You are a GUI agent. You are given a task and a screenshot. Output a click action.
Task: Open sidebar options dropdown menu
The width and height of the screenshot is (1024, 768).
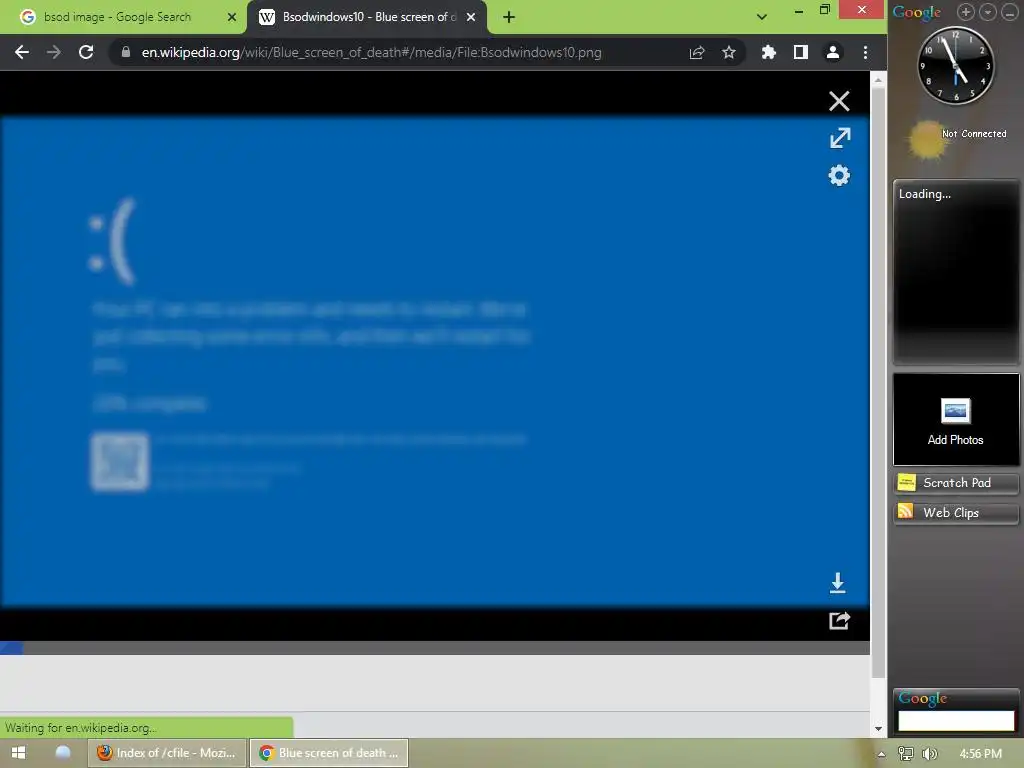coord(987,12)
